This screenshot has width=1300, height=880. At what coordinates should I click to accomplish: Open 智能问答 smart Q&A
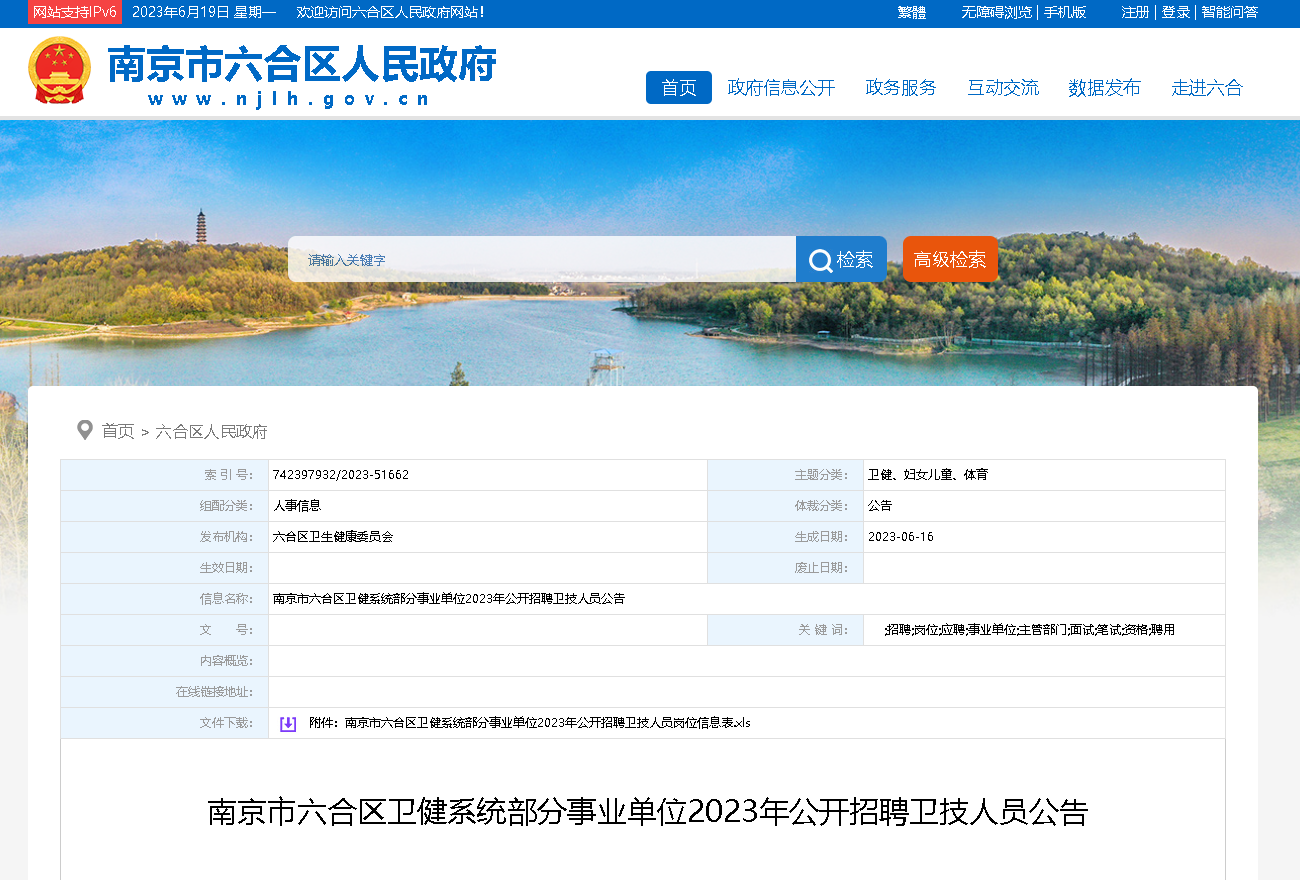coord(1229,12)
